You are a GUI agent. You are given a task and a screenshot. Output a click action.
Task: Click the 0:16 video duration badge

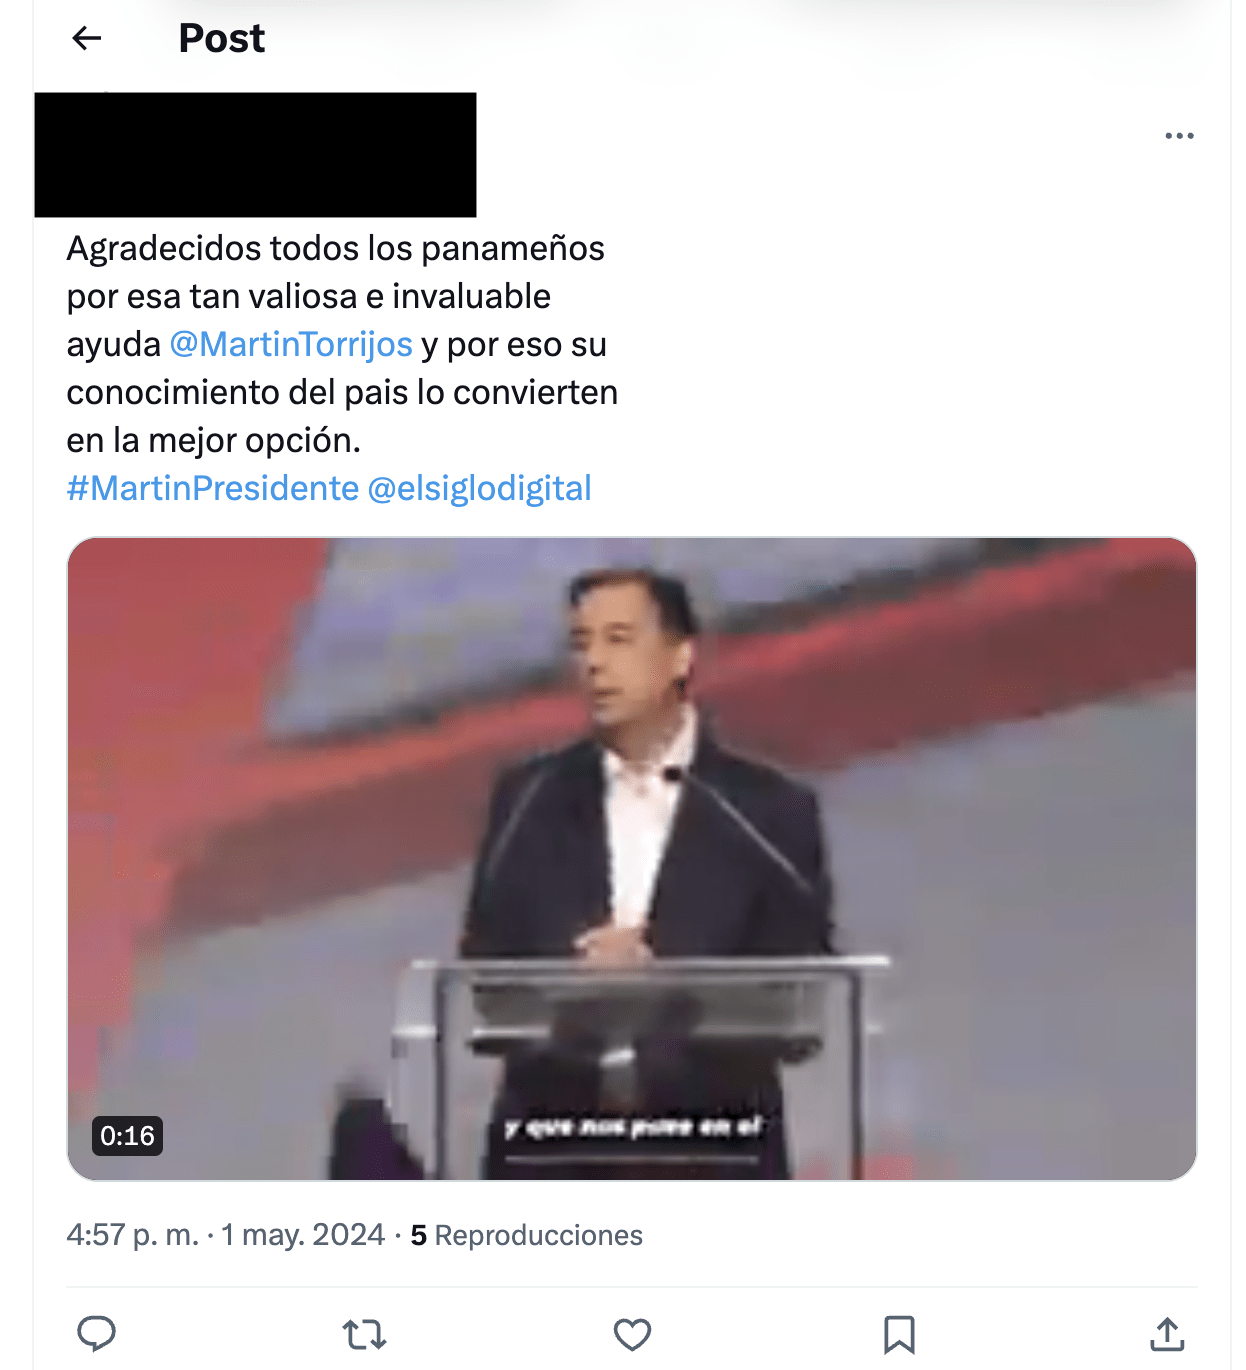127,1136
